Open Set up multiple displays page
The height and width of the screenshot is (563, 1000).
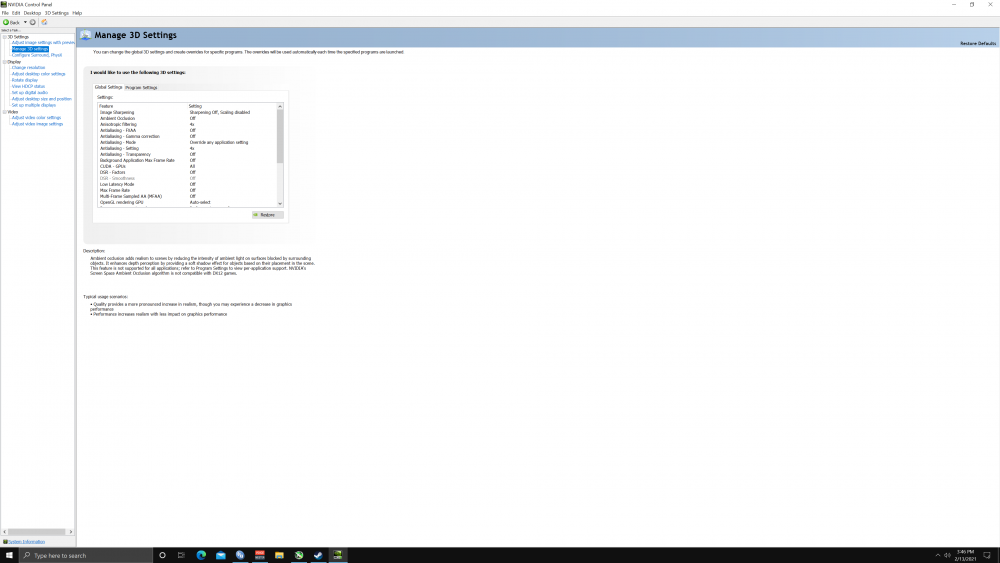[x=34, y=105]
